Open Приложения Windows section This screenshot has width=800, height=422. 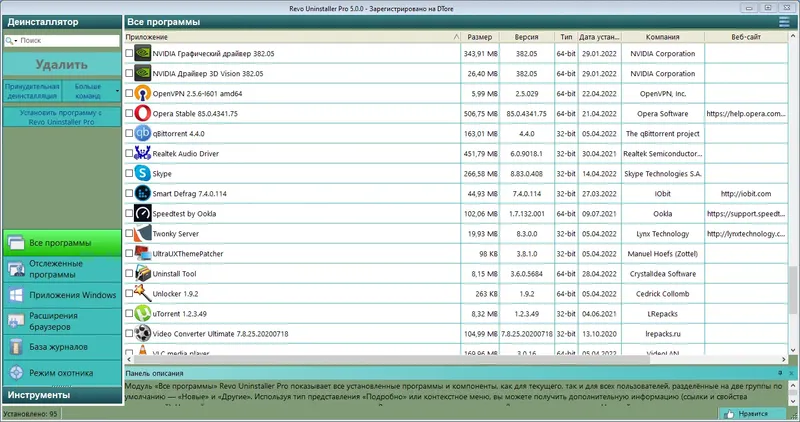pos(62,295)
